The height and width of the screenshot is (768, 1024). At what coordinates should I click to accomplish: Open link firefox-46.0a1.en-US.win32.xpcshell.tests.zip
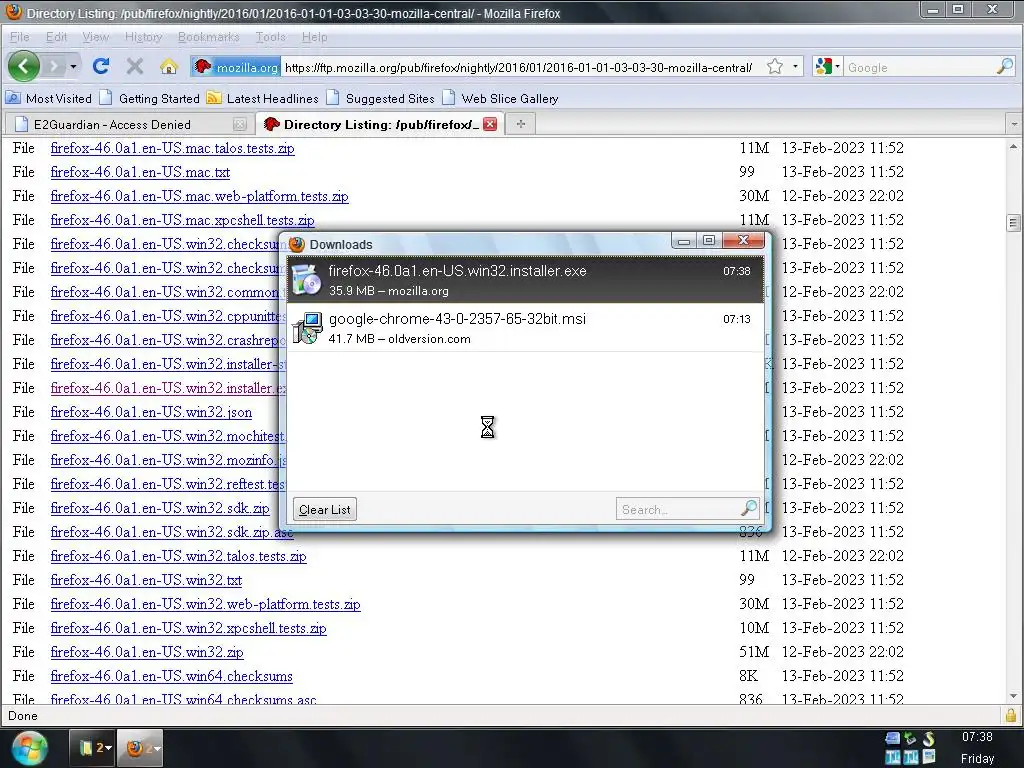click(188, 628)
